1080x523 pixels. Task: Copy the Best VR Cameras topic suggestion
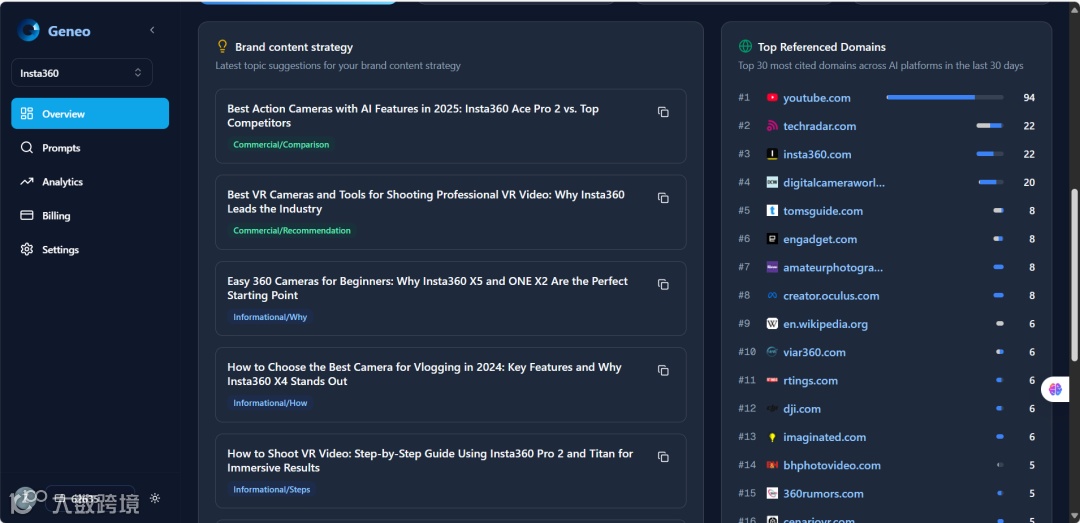pos(663,198)
